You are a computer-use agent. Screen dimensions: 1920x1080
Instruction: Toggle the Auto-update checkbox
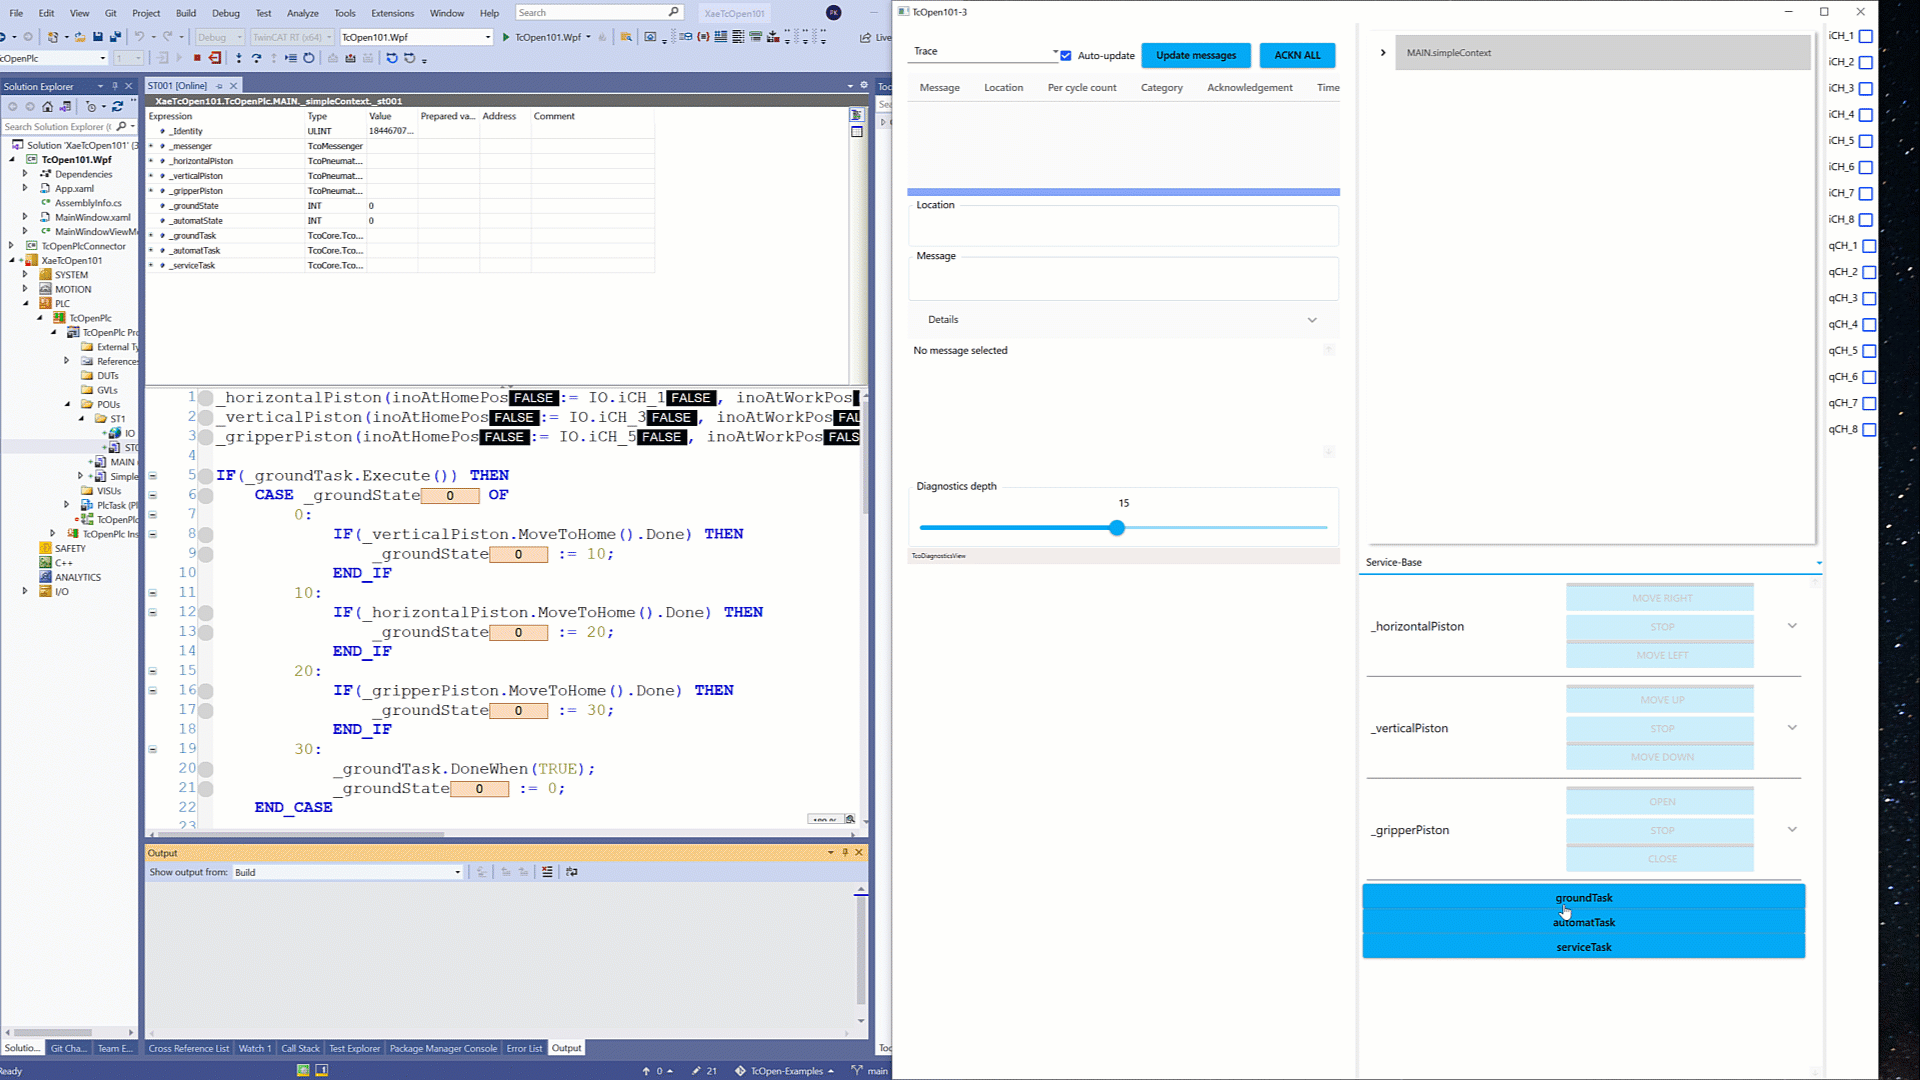(x=1066, y=56)
